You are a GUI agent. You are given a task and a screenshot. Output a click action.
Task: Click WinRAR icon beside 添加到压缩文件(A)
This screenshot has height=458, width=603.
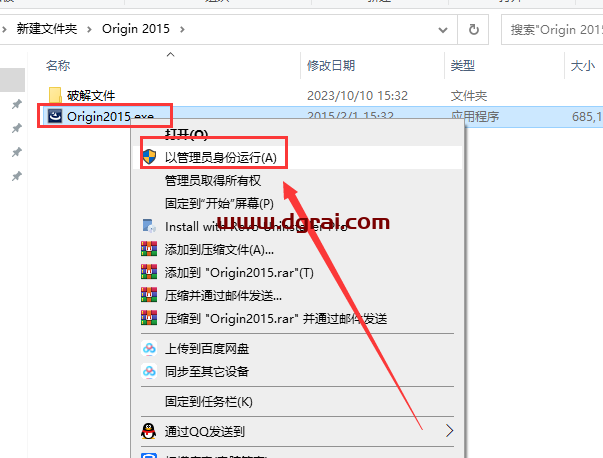tap(149, 249)
